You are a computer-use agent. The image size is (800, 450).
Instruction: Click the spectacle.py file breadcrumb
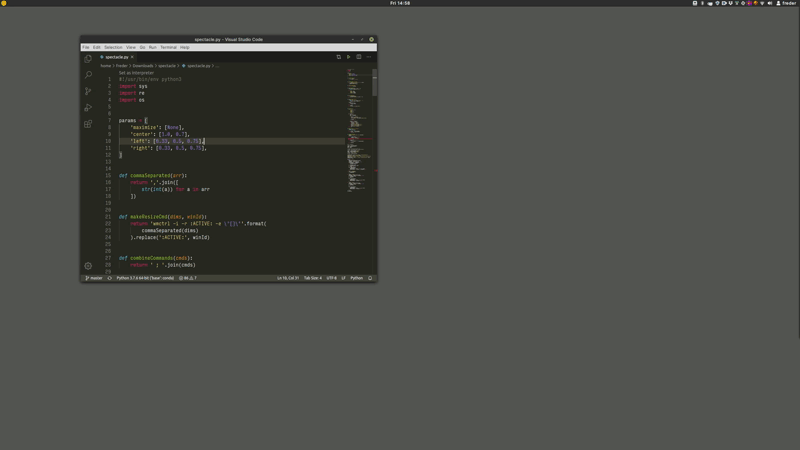point(196,66)
